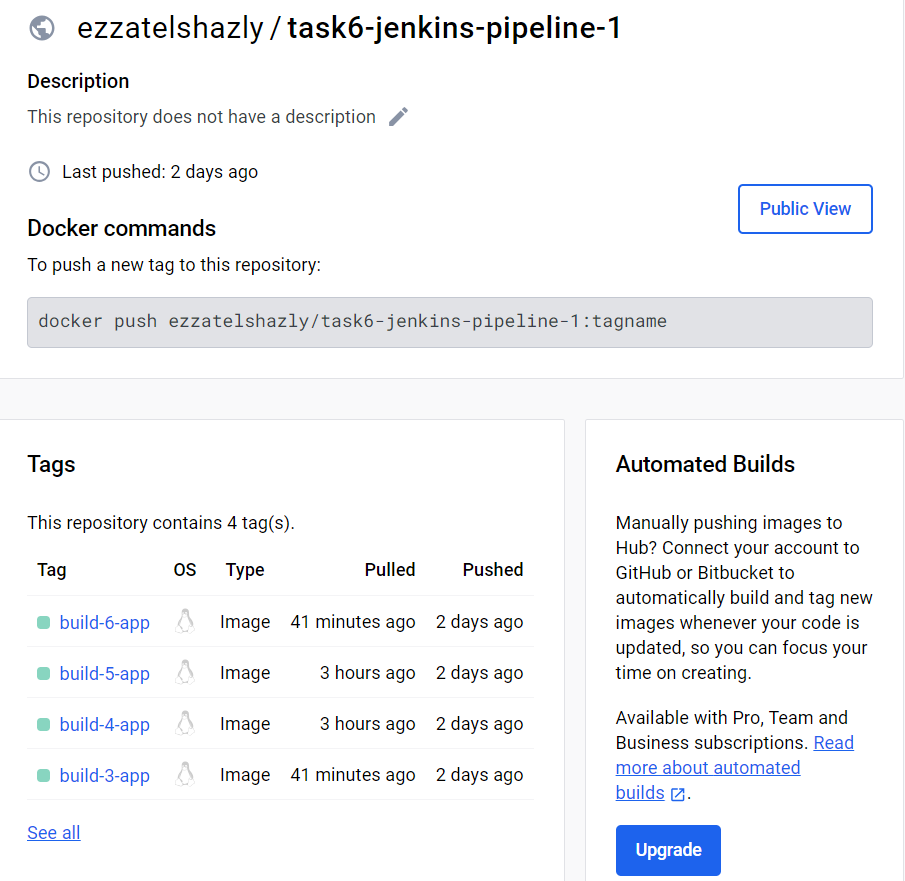The height and width of the screenshot is (881, 905).
Task: Open Read more about automated builds link
Action: click(832, 743)
